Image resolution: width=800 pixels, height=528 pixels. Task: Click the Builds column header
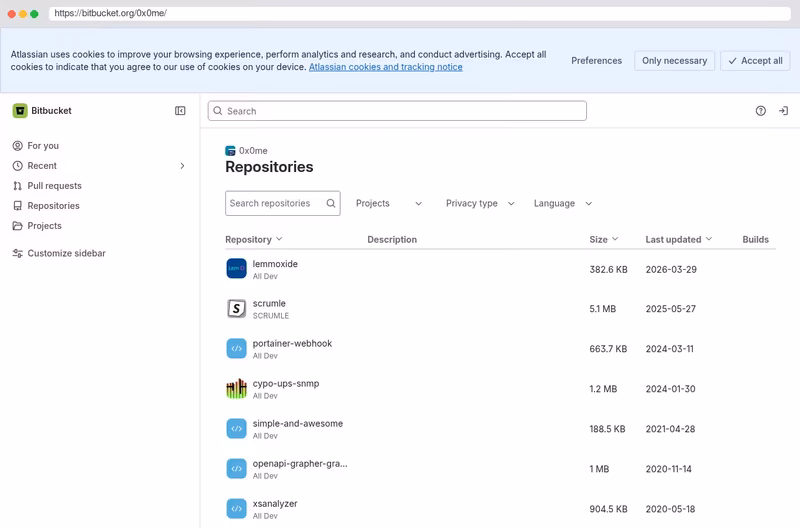coord(756,239)
